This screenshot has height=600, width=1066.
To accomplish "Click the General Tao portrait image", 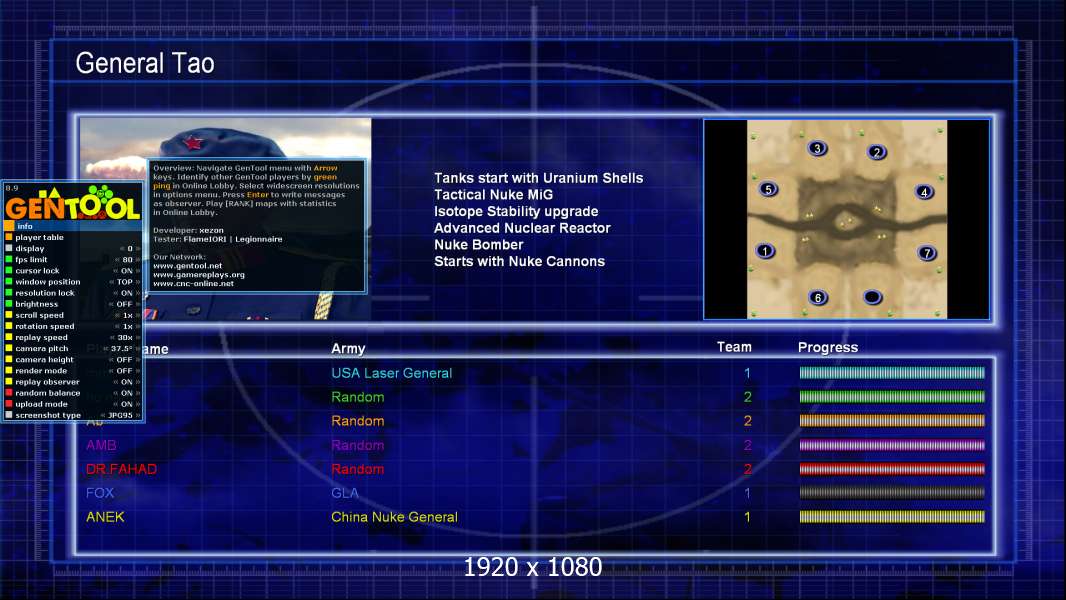I will 226,219.
